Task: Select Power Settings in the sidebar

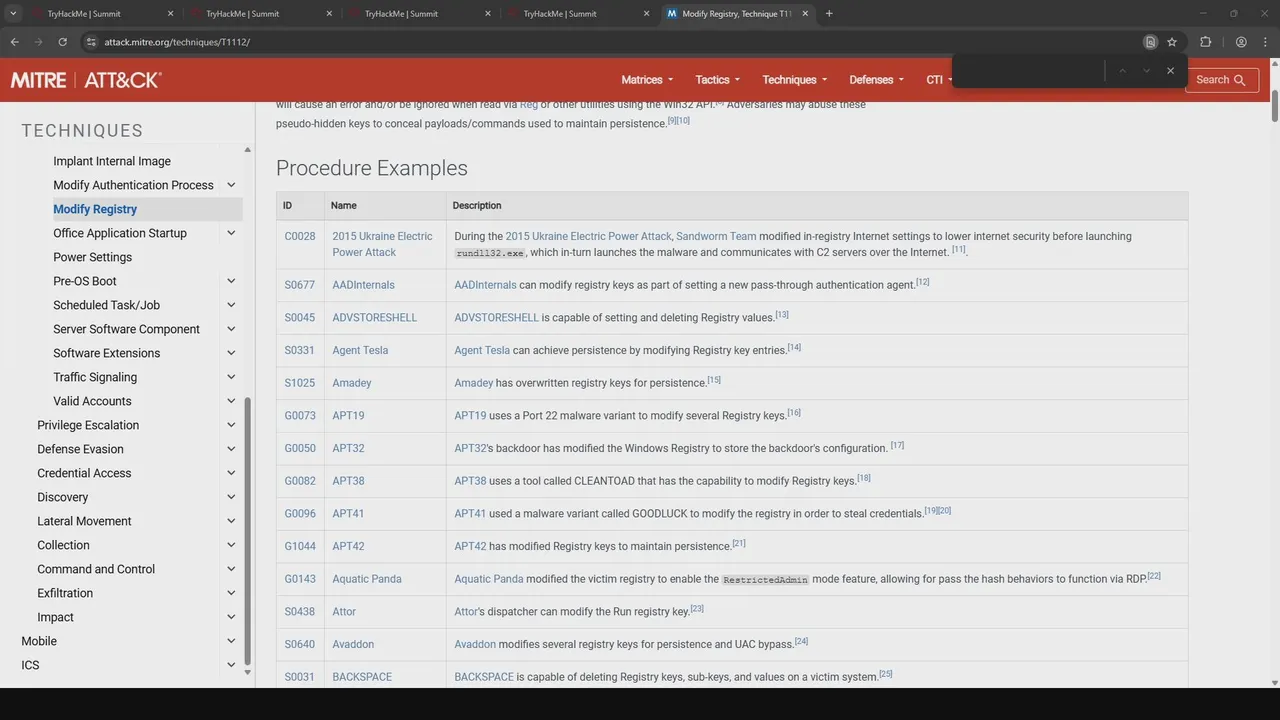Action: [92, 257]
